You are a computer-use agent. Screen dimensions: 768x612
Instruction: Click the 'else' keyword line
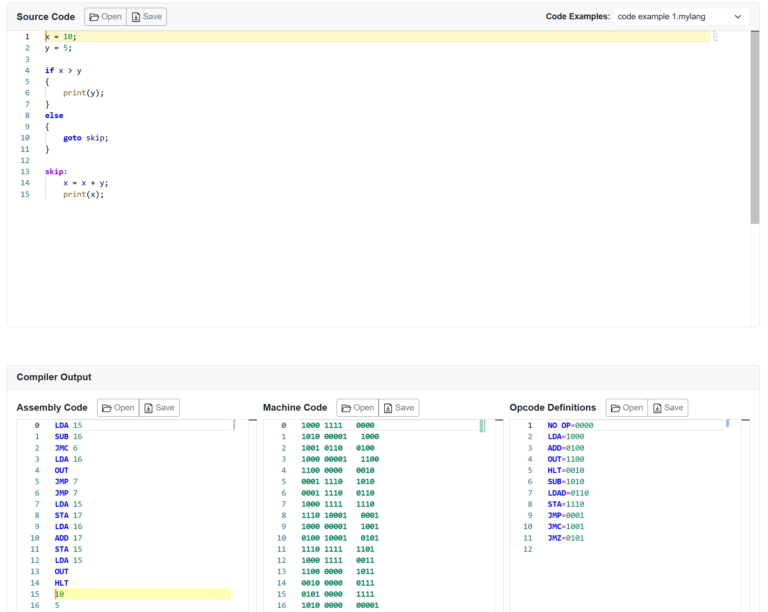[54, 116]
